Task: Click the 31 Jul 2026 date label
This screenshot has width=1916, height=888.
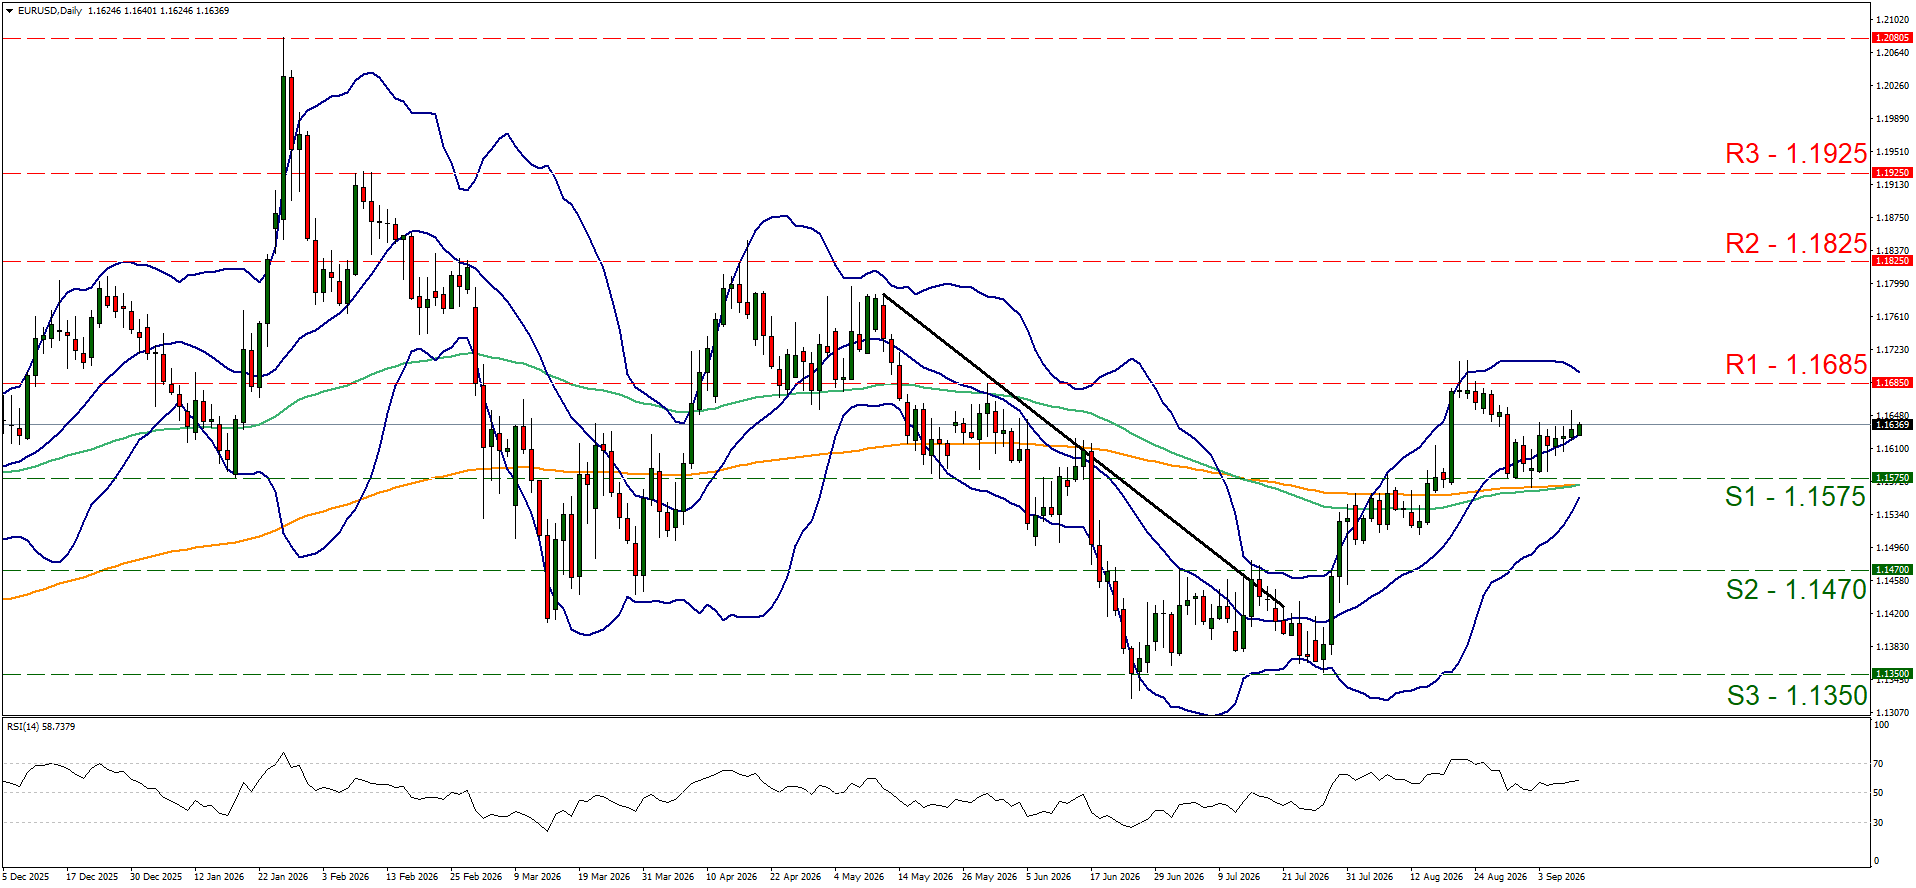Action: [x=1370, y=877]
